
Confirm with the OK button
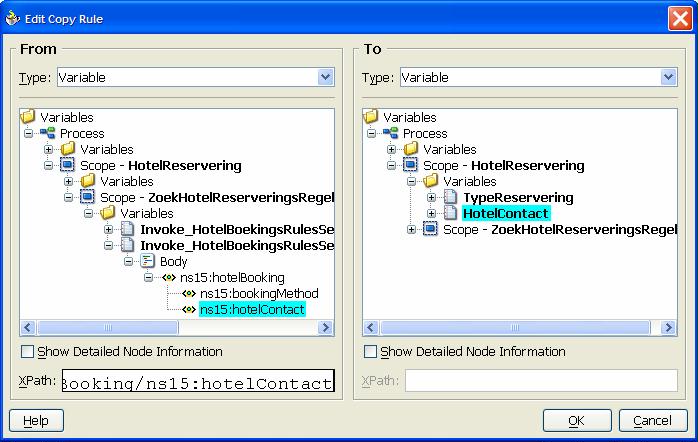(577, 421)
